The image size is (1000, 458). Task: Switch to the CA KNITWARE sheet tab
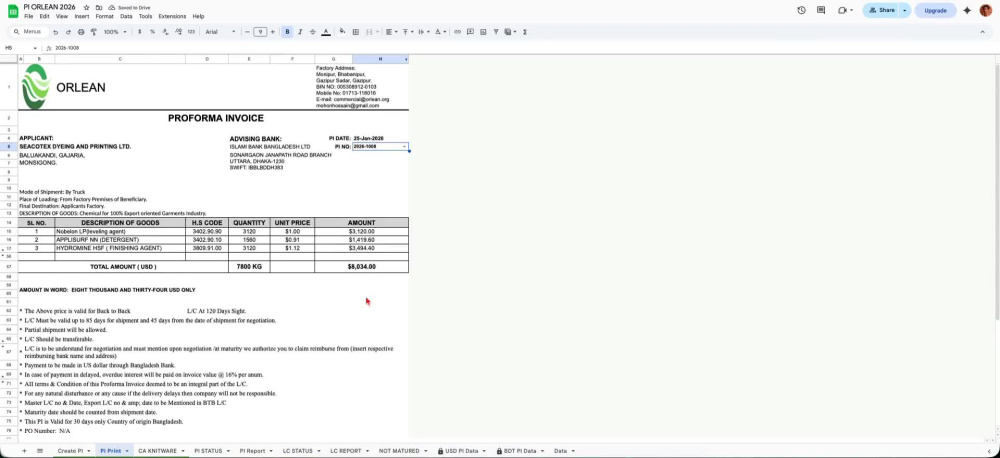161,451
